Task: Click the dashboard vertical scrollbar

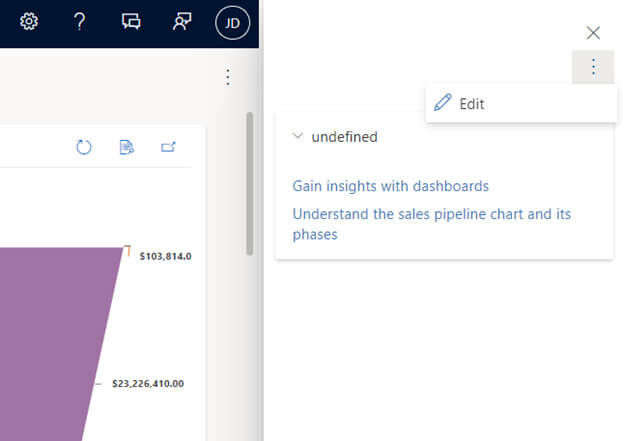Action: point(250,183)
